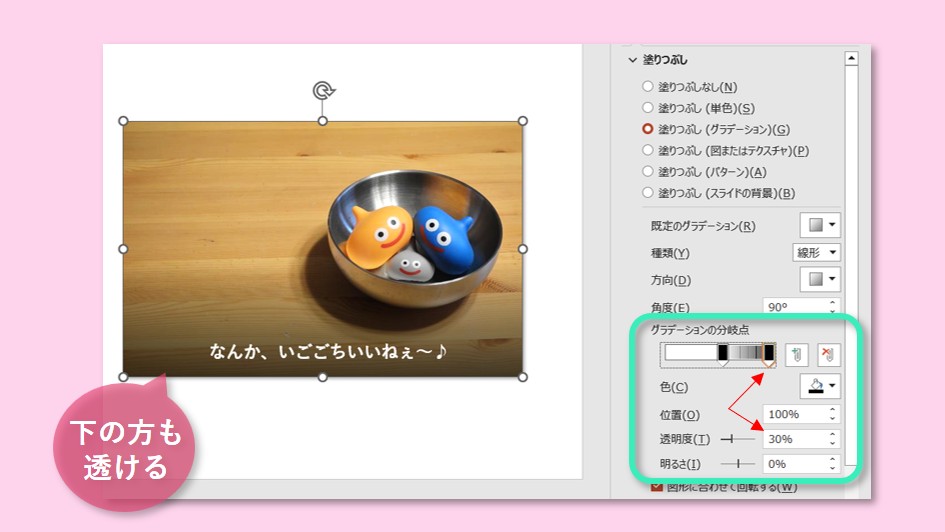Select 塗りつぶし (パターン)(A) radio button
This screenshot has height=532, width=945.
(x=647, y=172)
